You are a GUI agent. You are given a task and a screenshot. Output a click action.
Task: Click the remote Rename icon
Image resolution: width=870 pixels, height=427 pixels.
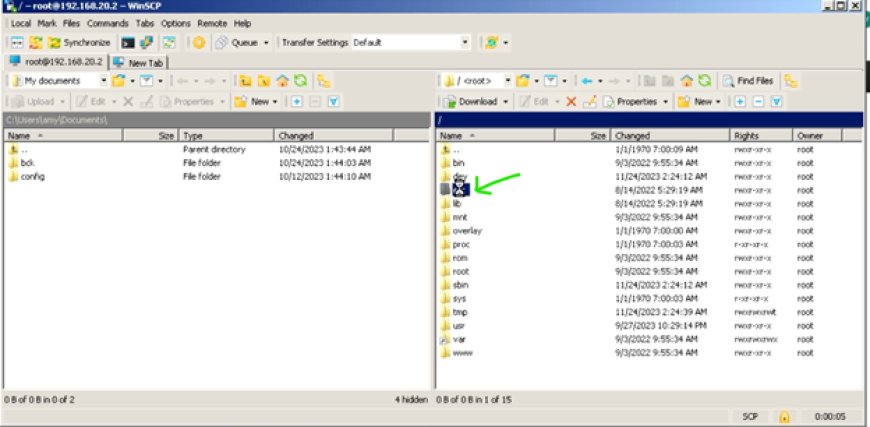590,101
